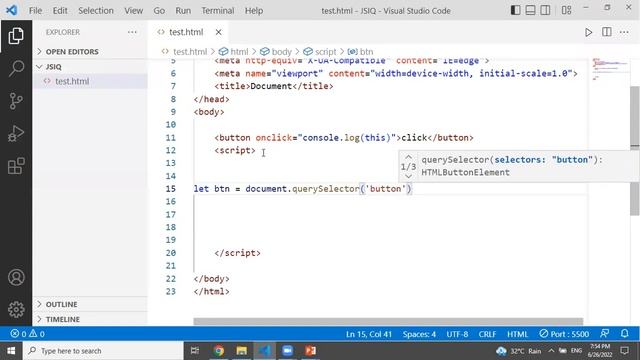Open File Explorer from the taskbar
This screenshot has height=360, width=640.
click(x=242, y=351)
